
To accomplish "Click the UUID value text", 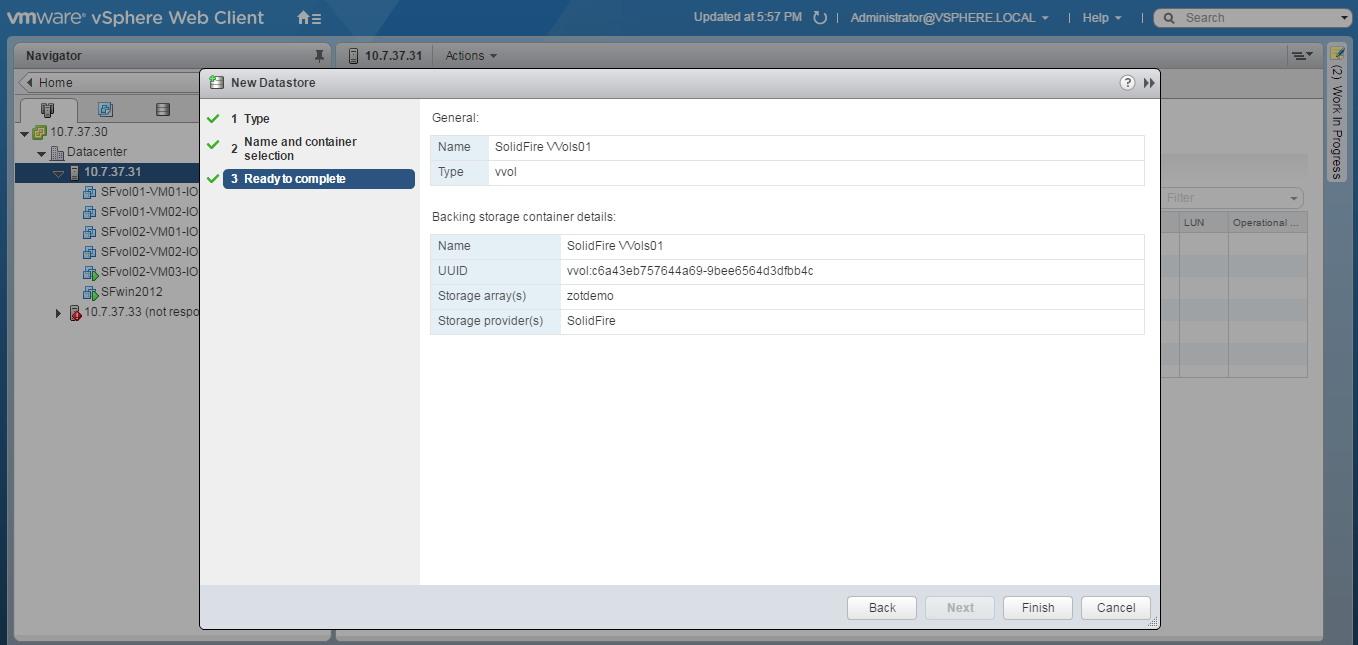I will click(690, 271).
